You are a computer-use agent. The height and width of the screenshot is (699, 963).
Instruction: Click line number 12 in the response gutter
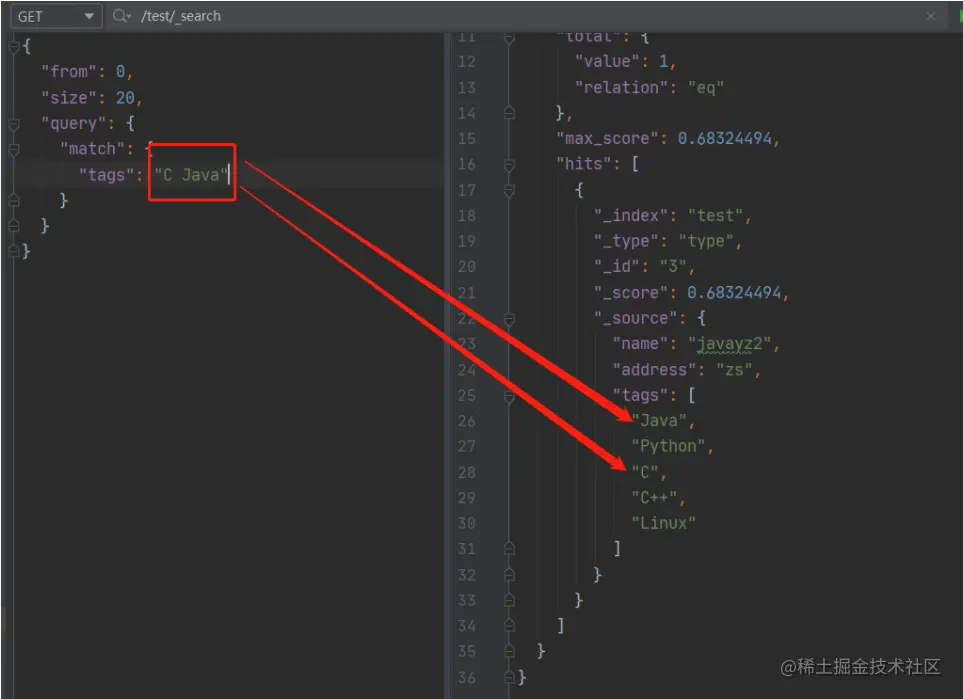click(467, 62)
